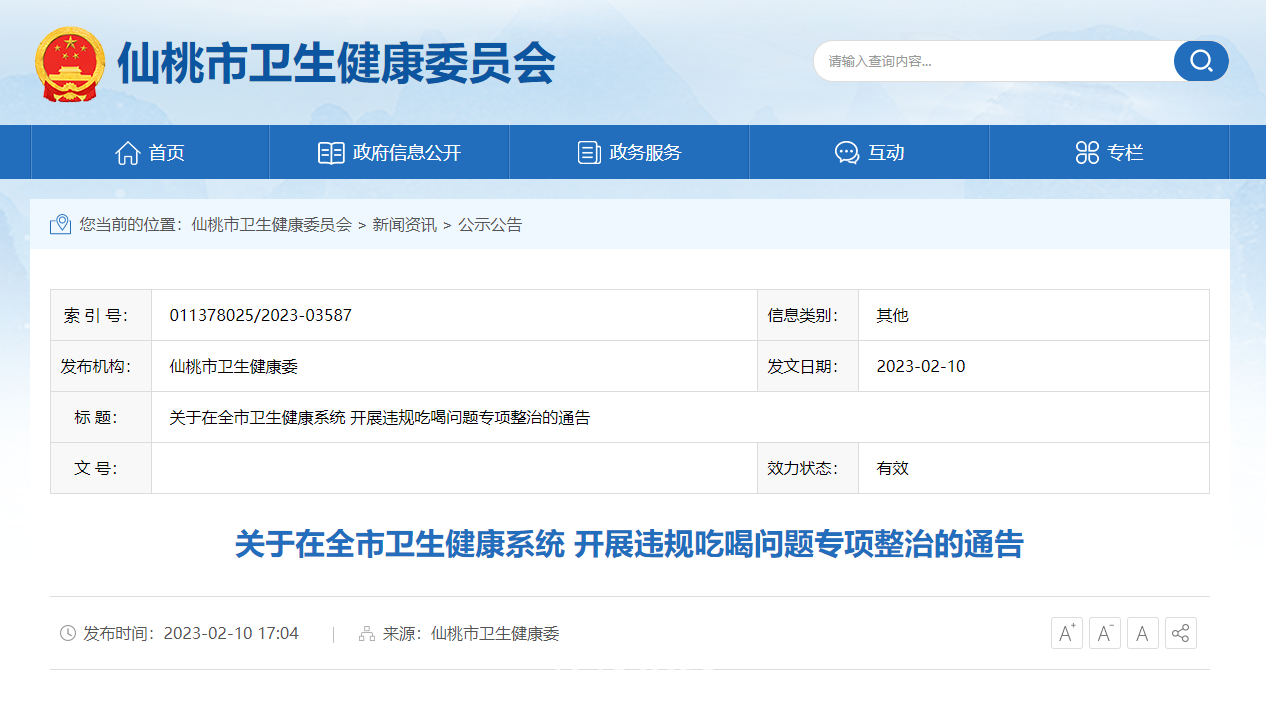Click the 效力状态 label cell
Image resolution: width=1266 pixels, height=709 pixels.
(808, 468)
